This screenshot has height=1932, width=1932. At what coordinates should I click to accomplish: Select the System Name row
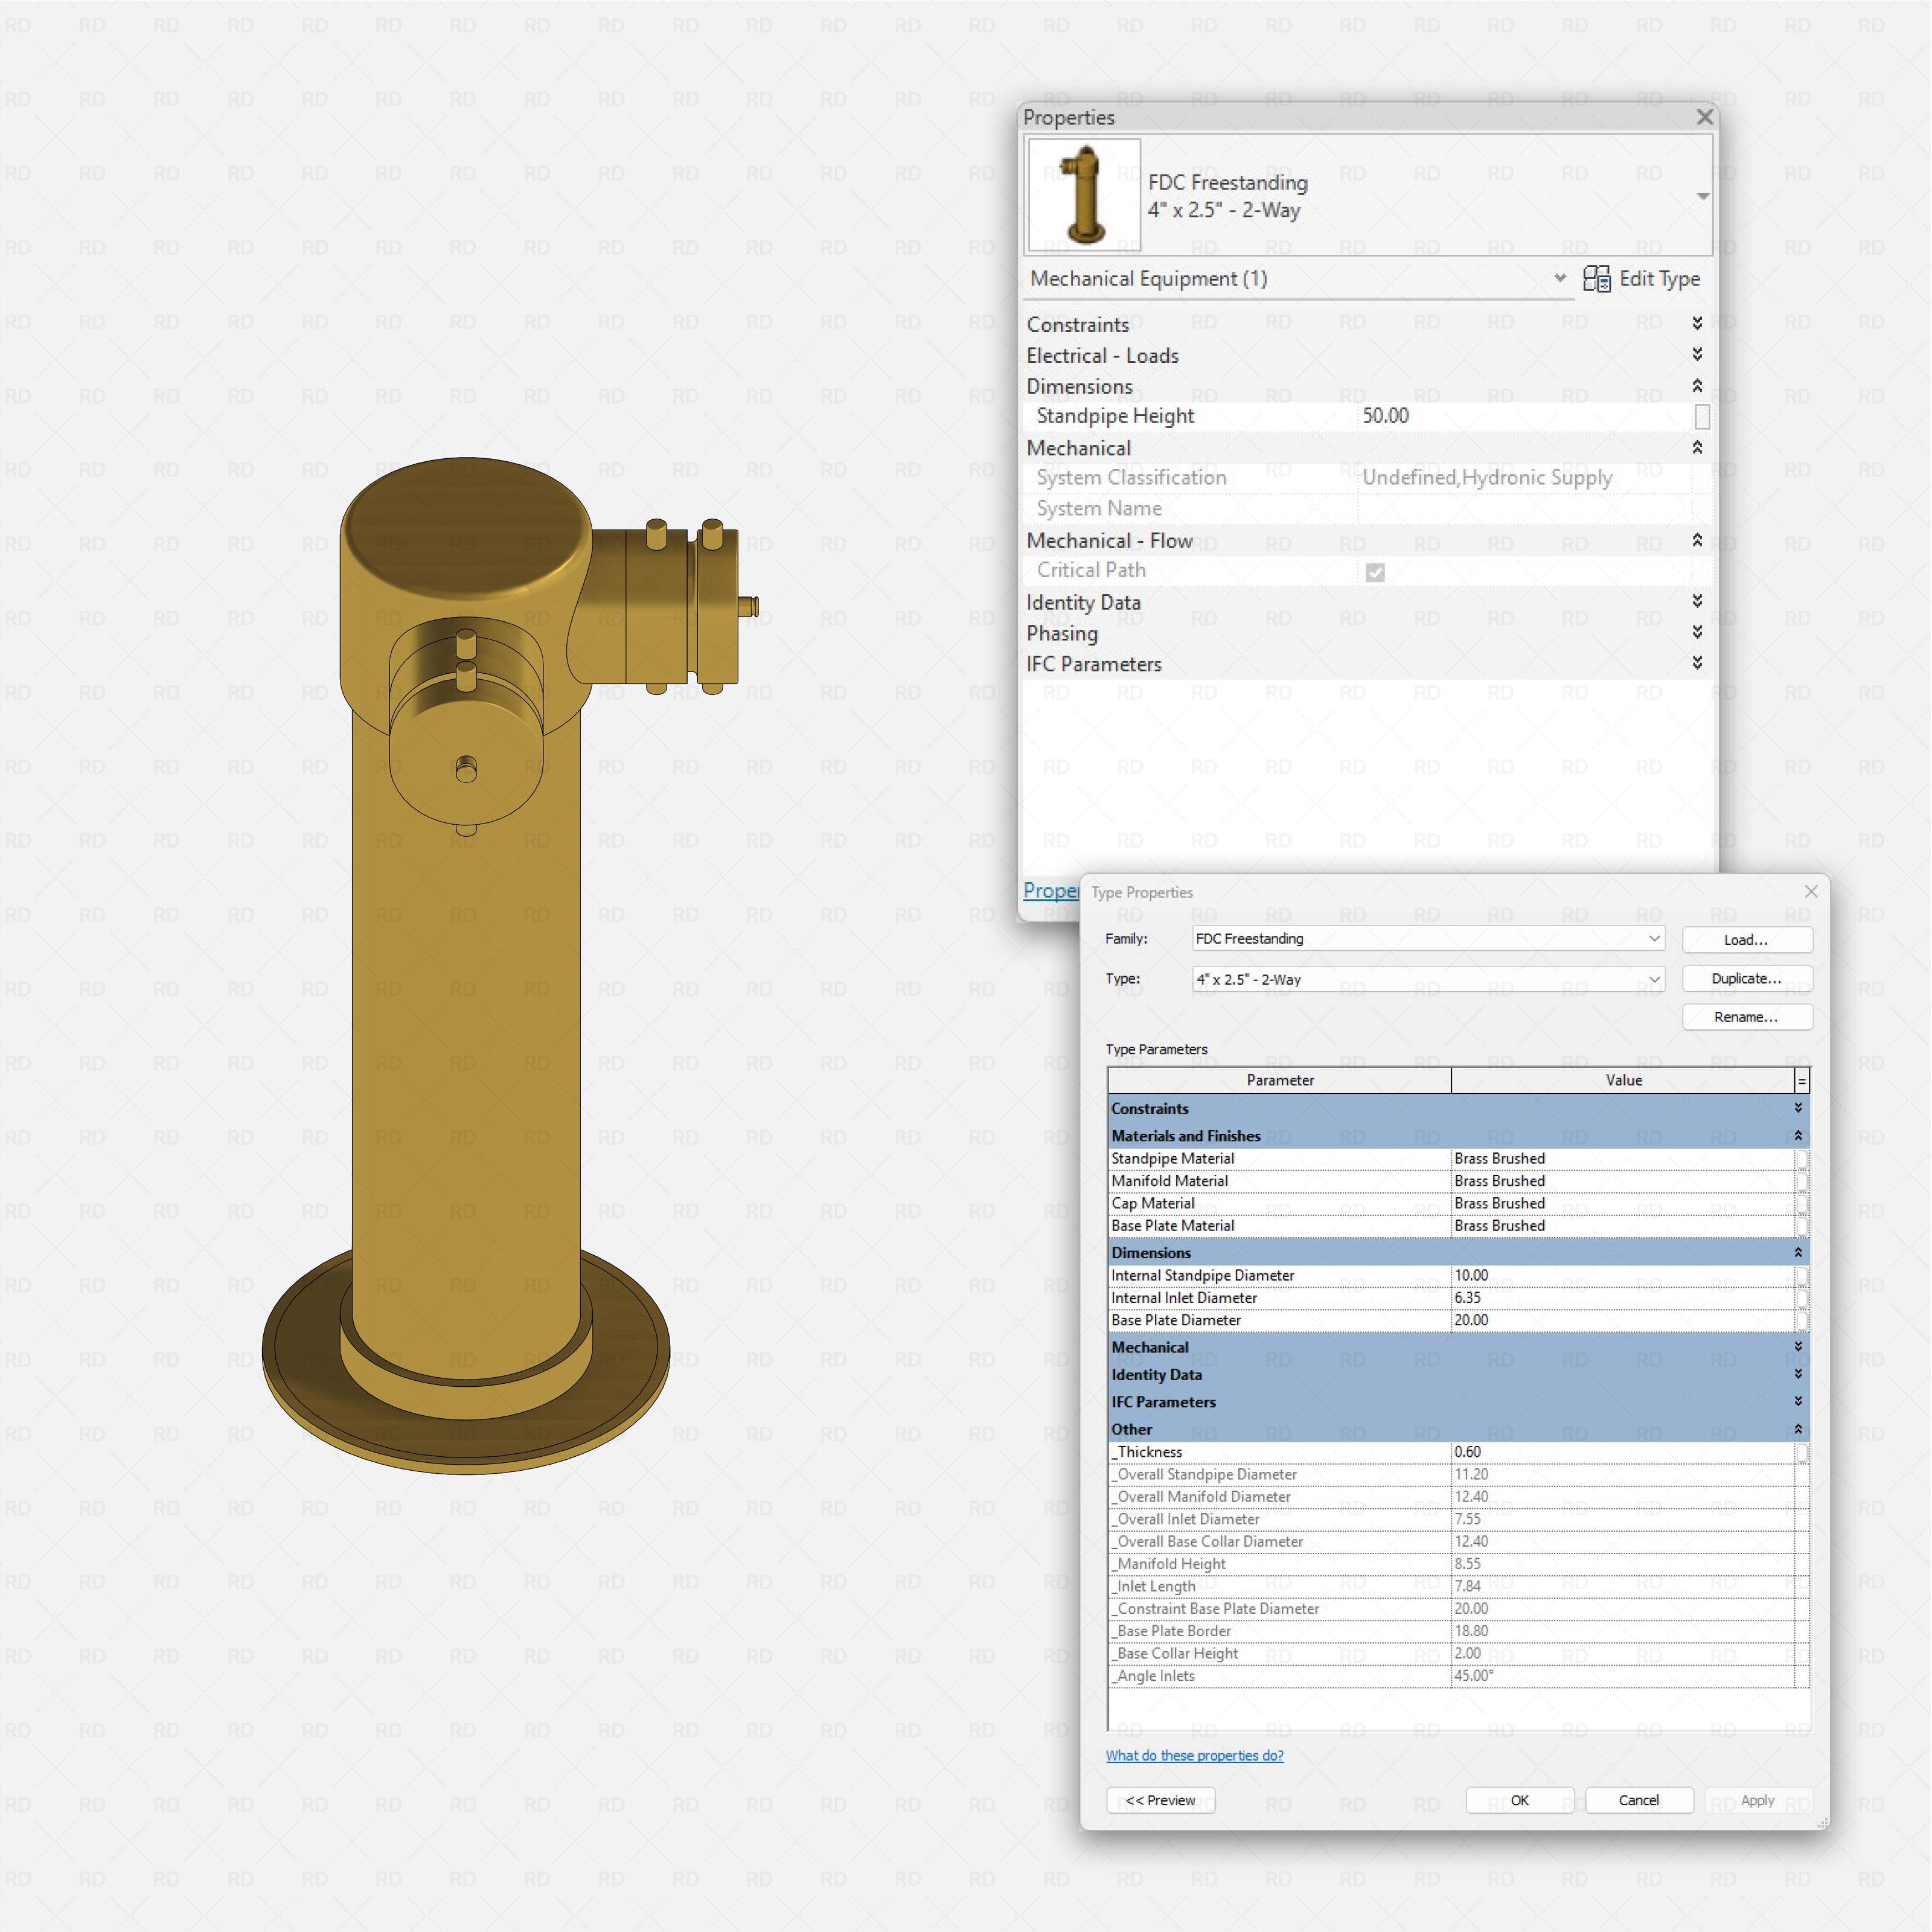coord(1366,509)
